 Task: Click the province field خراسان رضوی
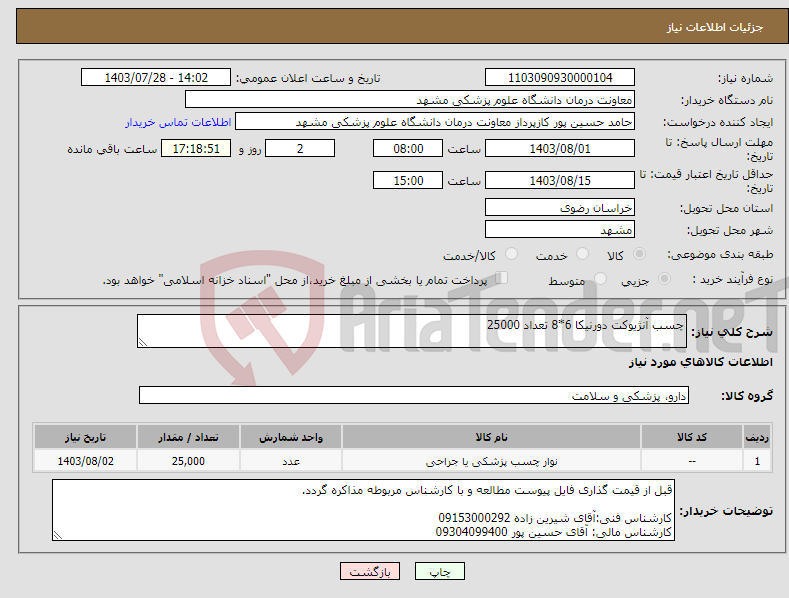[560, 207]
